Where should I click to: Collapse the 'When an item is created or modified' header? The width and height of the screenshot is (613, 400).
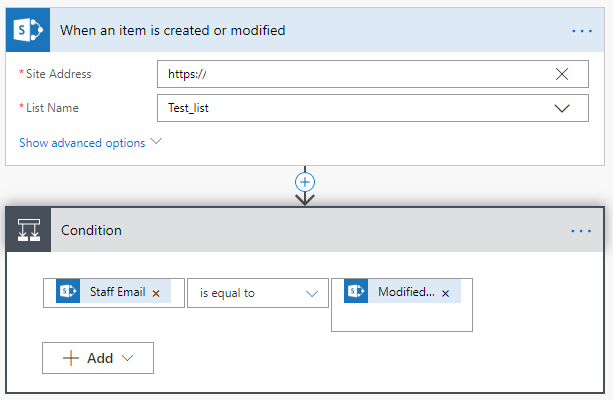click(300, 30)
